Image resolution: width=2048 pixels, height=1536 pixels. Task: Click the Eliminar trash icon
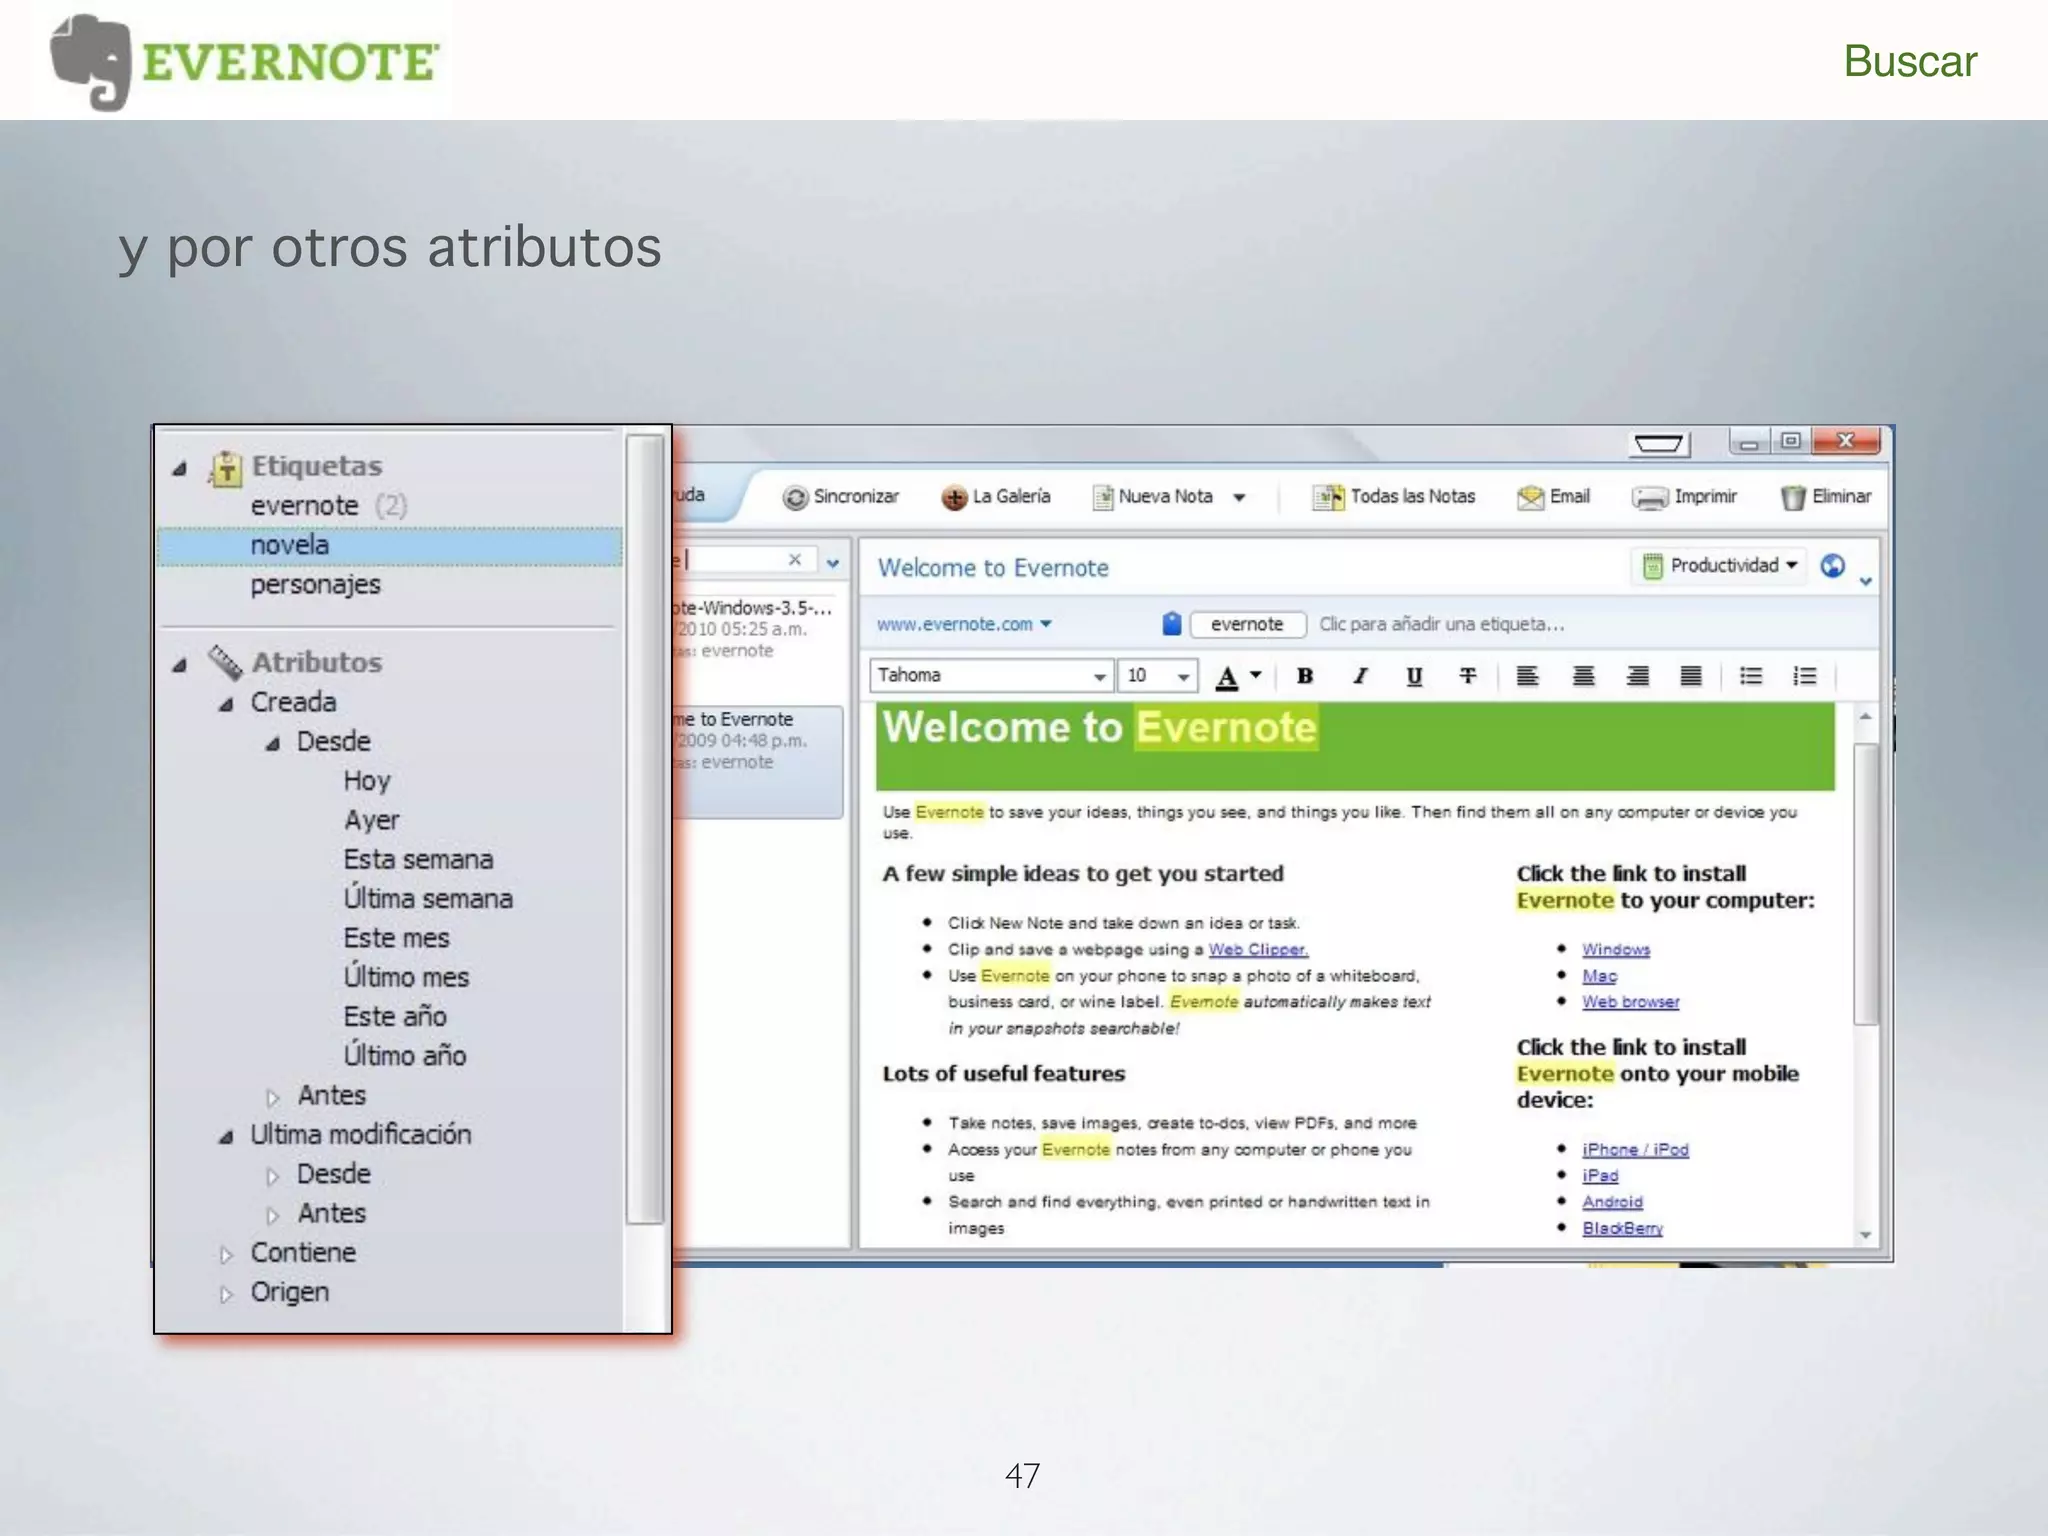click(1793, 497)
